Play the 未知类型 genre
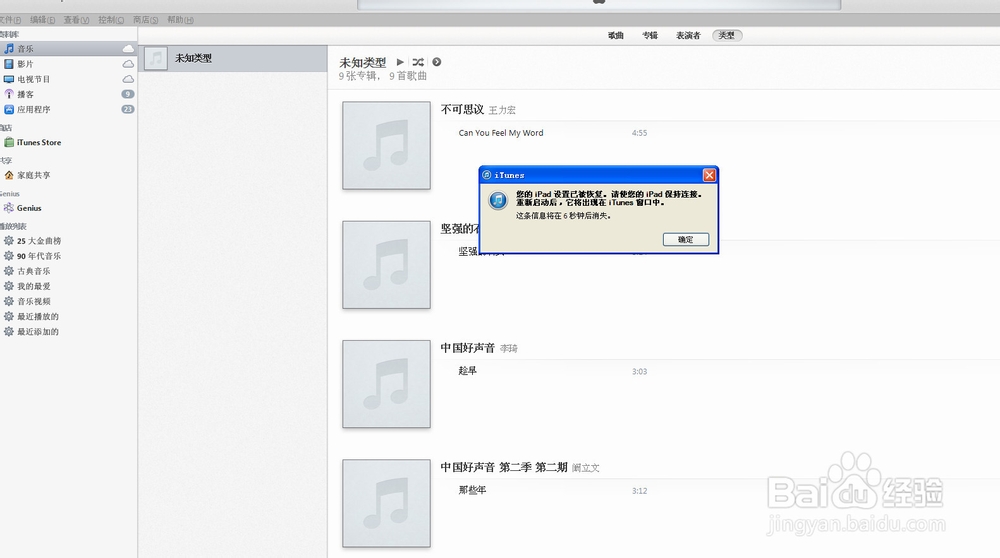 tap(400, 62)
